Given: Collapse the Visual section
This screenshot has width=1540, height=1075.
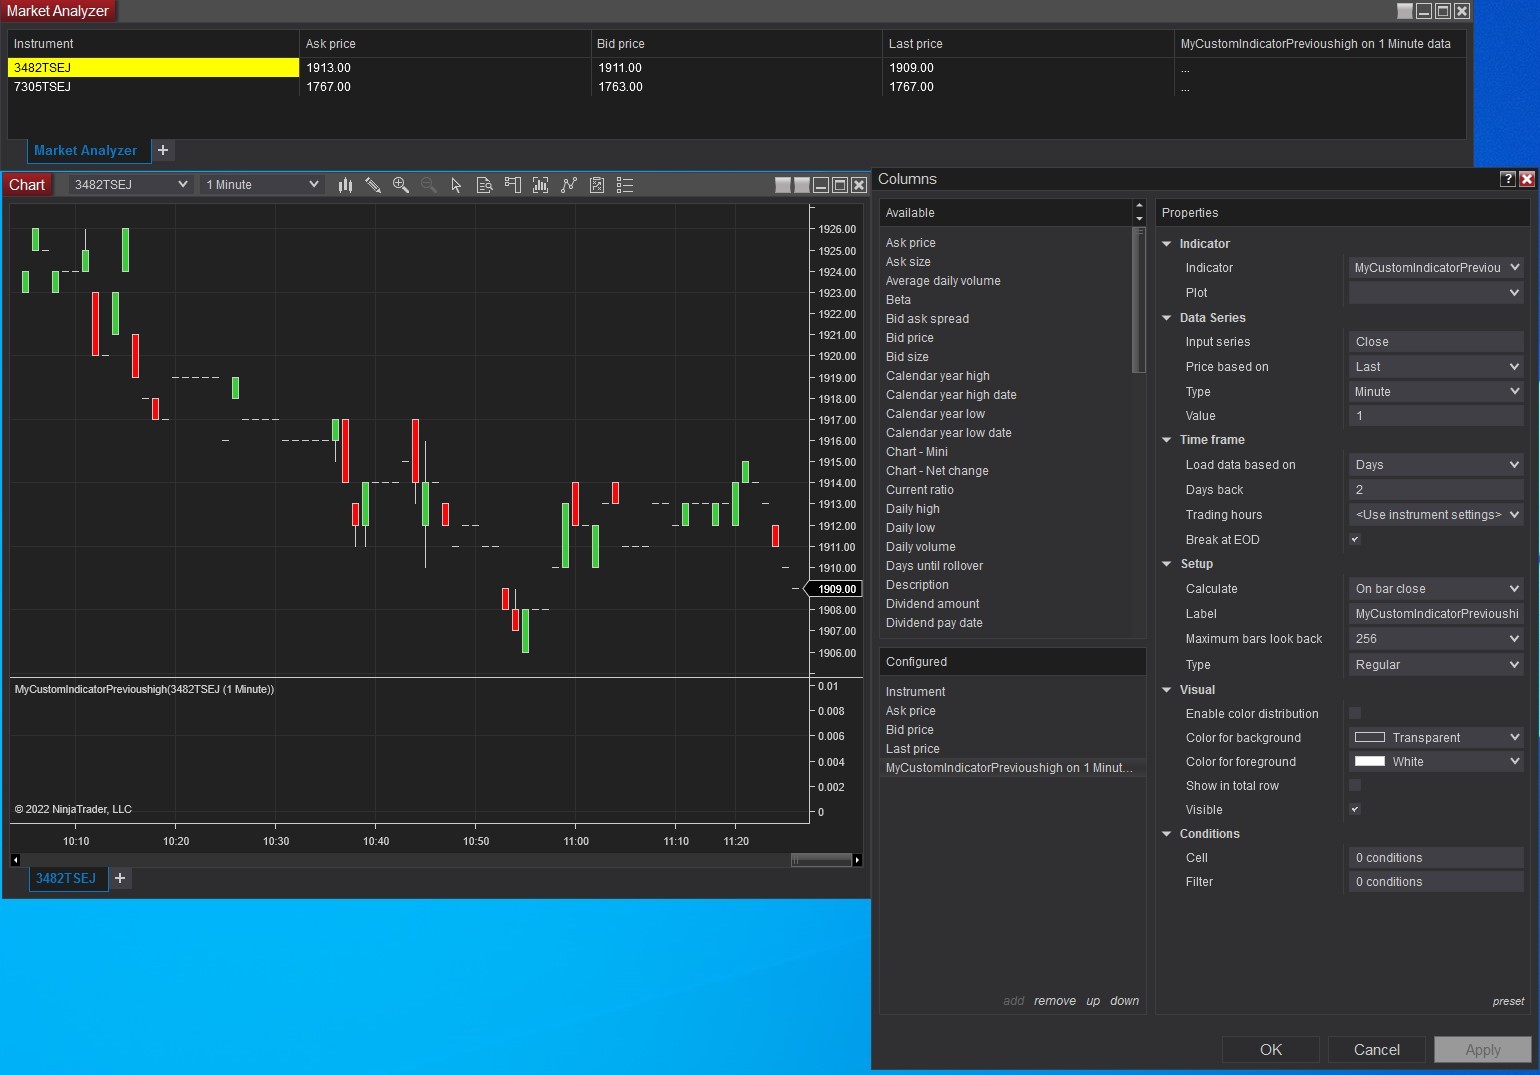Looking at the screenshot, I should 1167,690.
